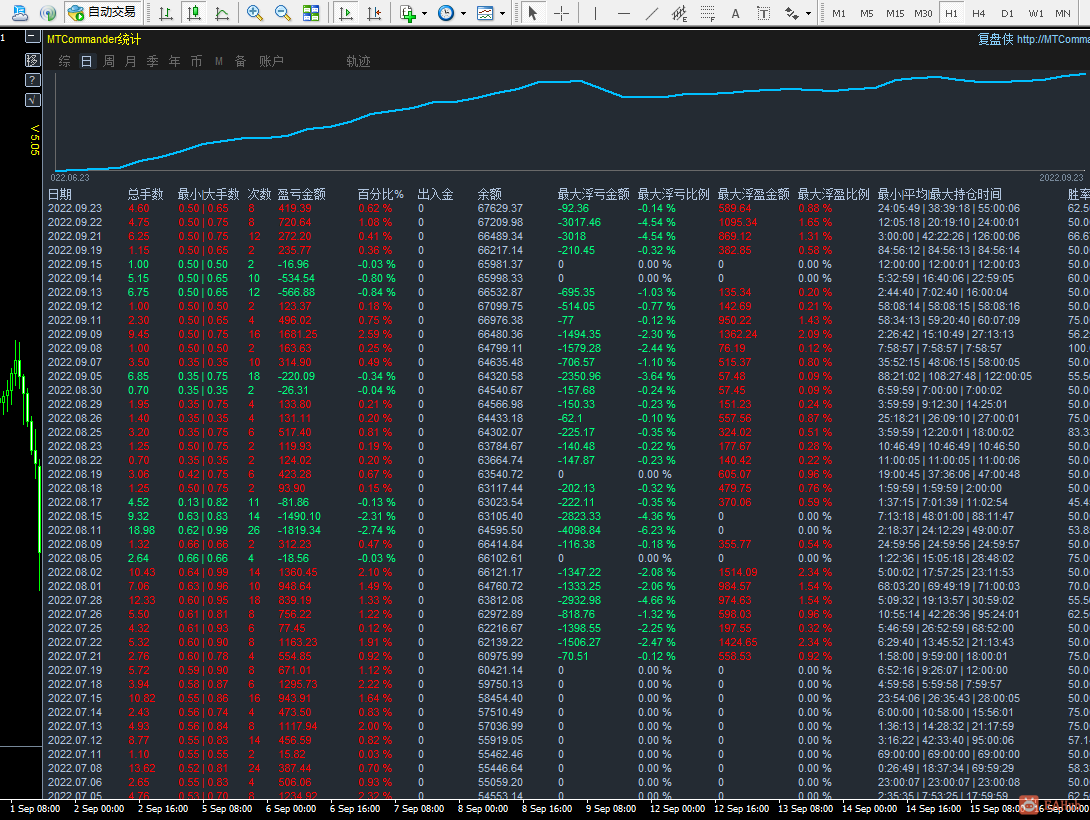Click the 最大浮亏金额 column header
1090x820 pixels.
[x=593, y=195]
